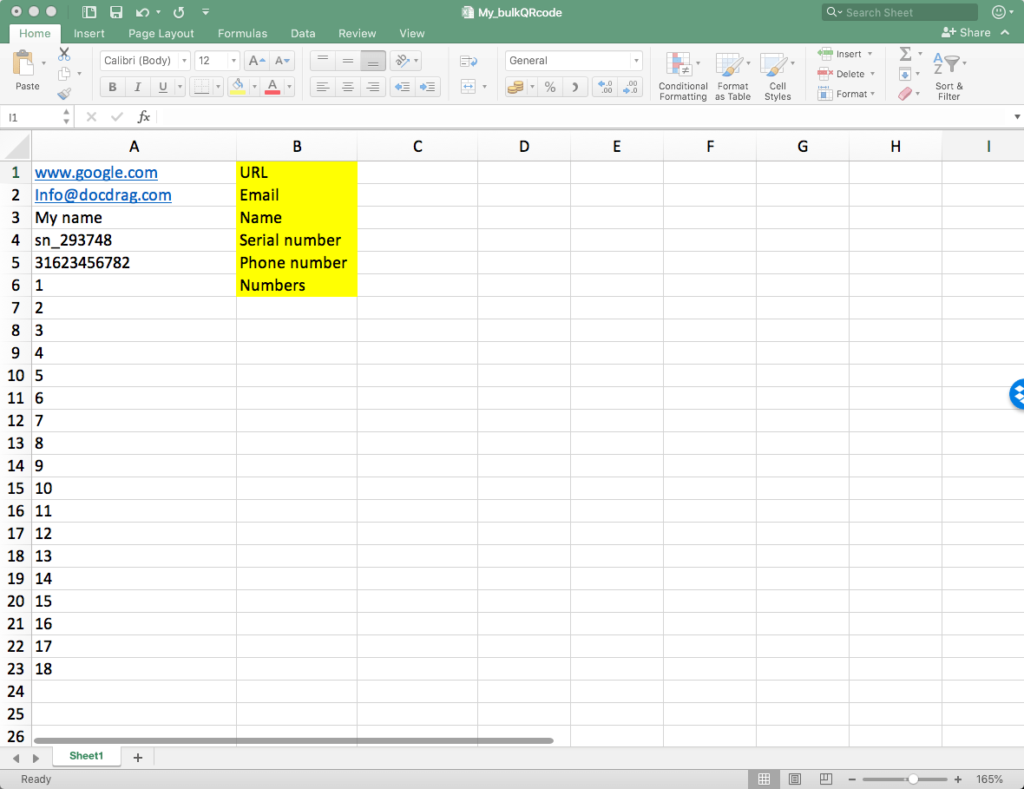Click the insert function fx icon
Screen dimensions: 1024x789
click(x=144, y=117)
